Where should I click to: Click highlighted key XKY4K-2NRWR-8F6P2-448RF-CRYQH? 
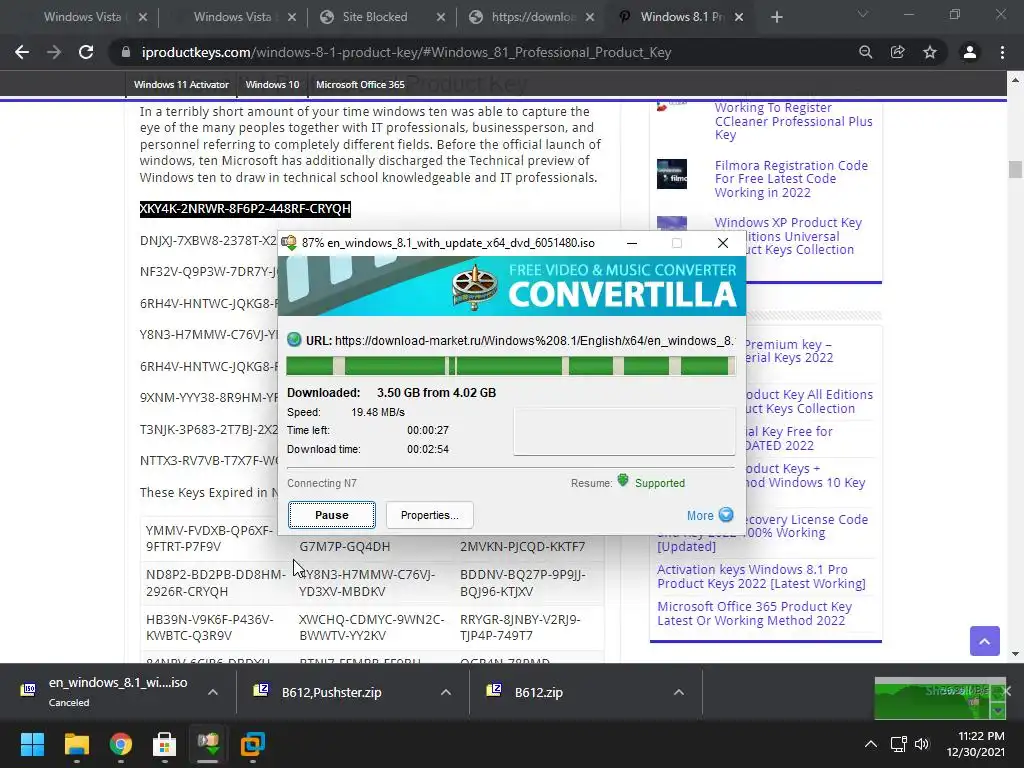pos(245,209)
